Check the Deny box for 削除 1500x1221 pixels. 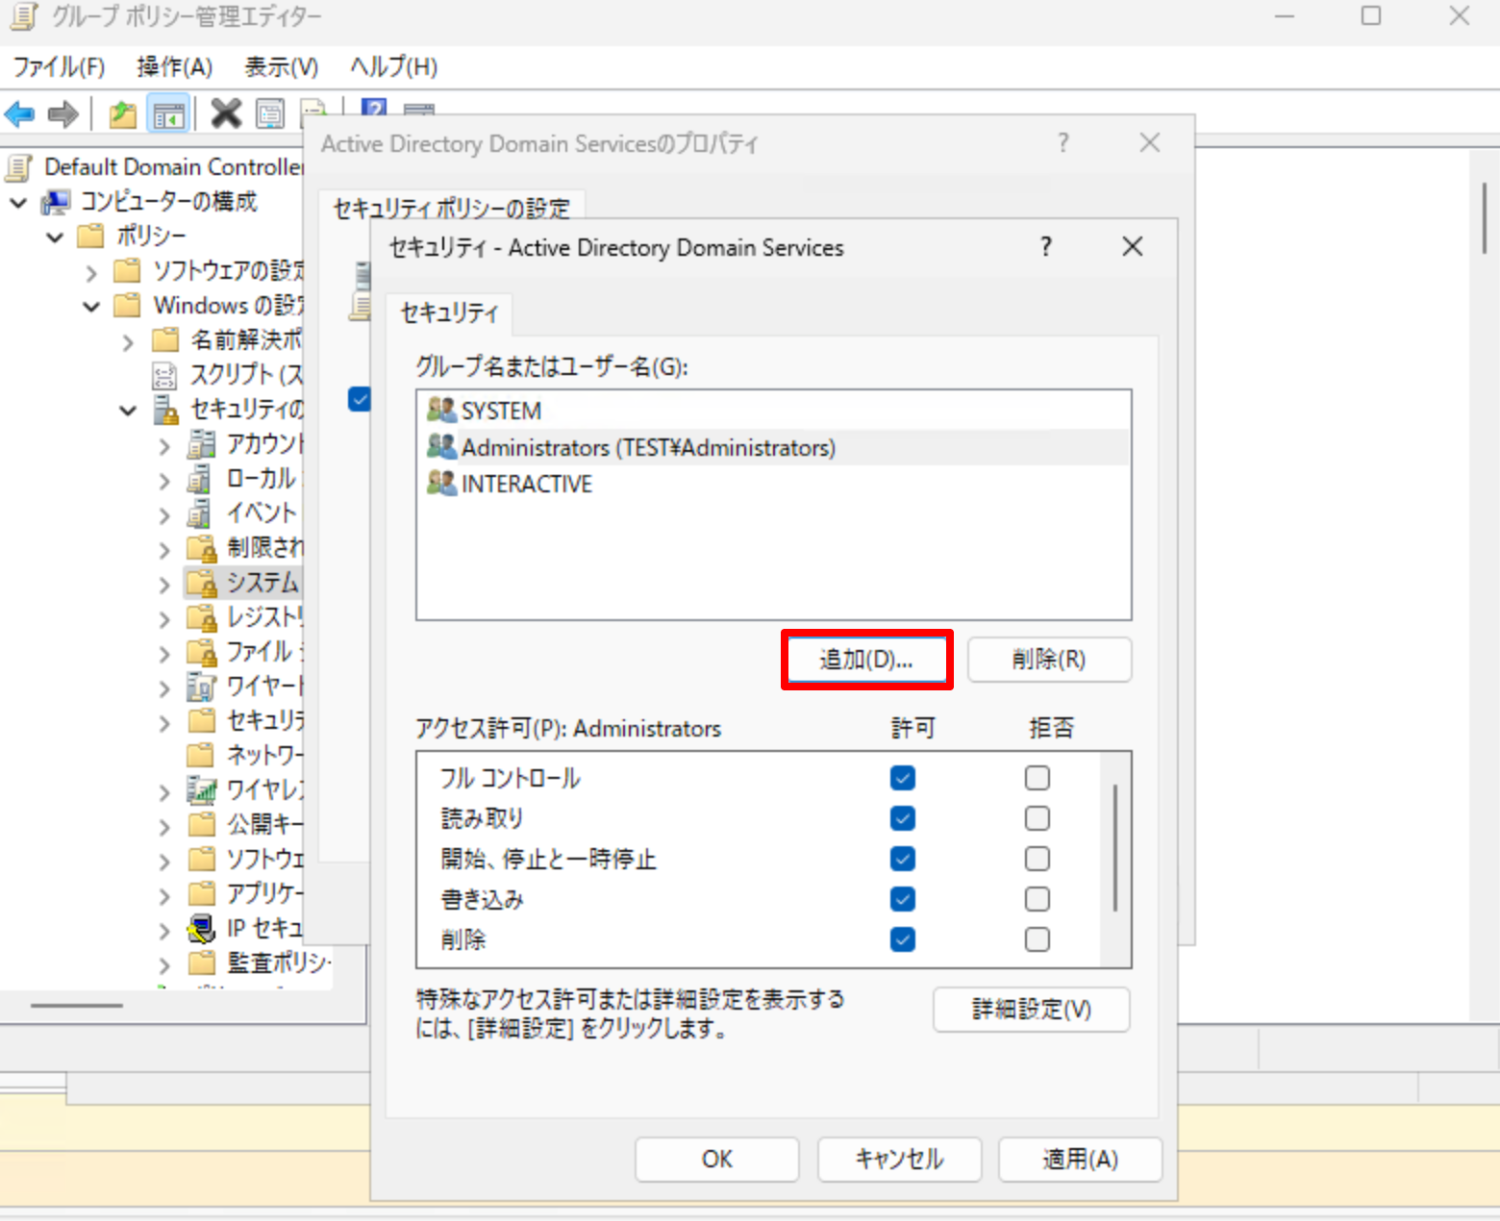pos(1037,940)
